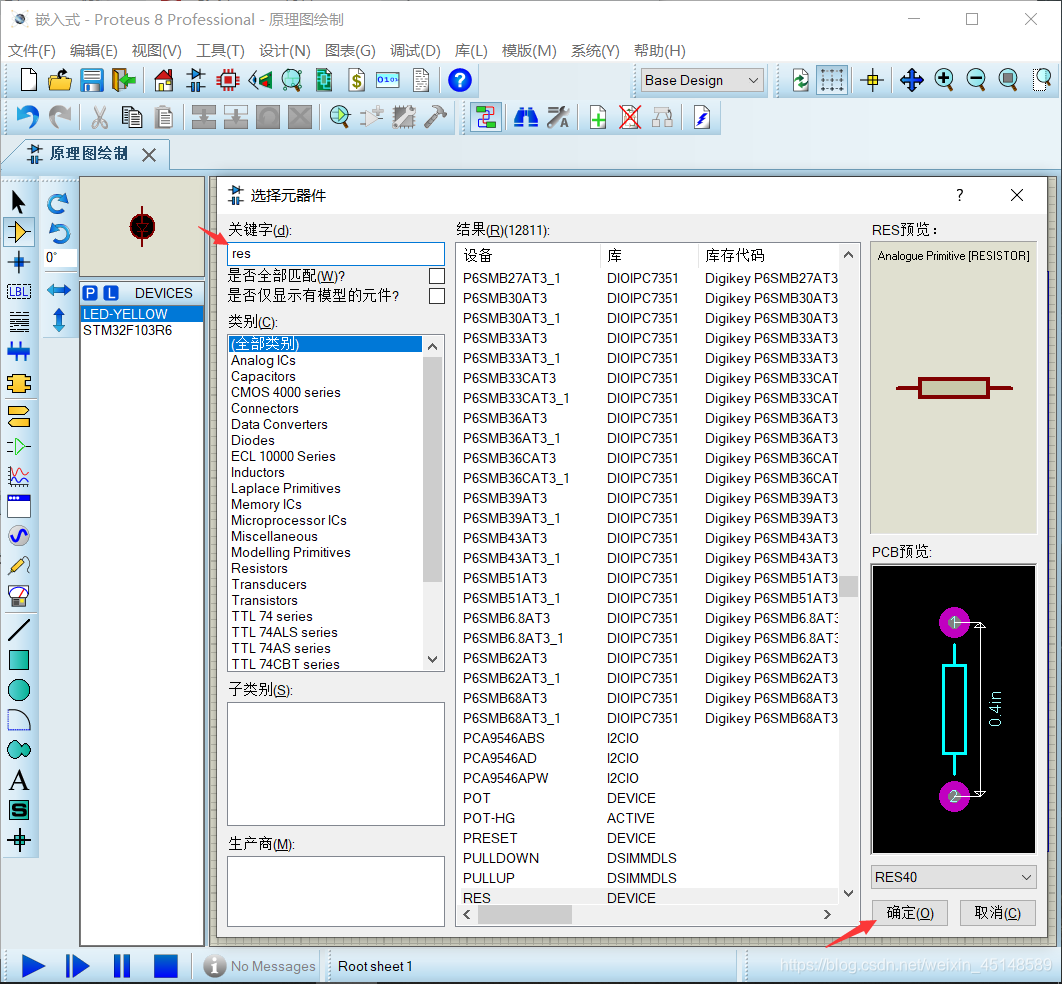Go to the Home page icon
The height and width of the screenshot is (984, 1062).
click(x=163, y=80)
